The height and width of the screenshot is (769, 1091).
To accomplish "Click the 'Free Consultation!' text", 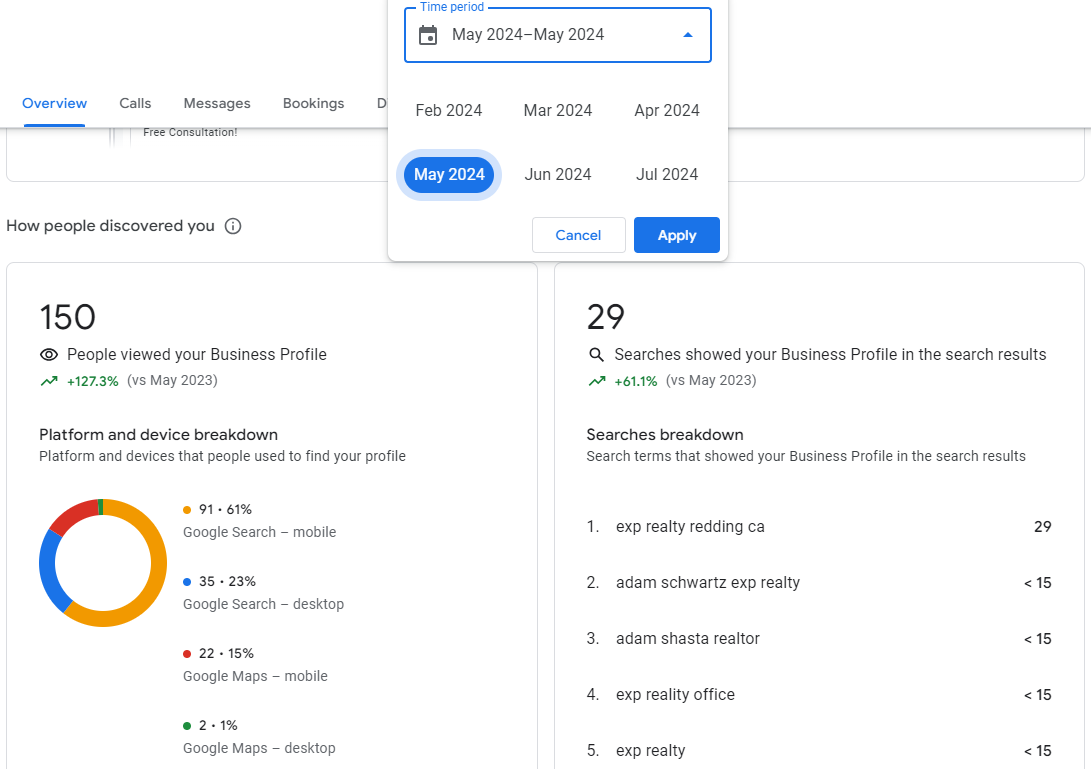I will (191, 132).
